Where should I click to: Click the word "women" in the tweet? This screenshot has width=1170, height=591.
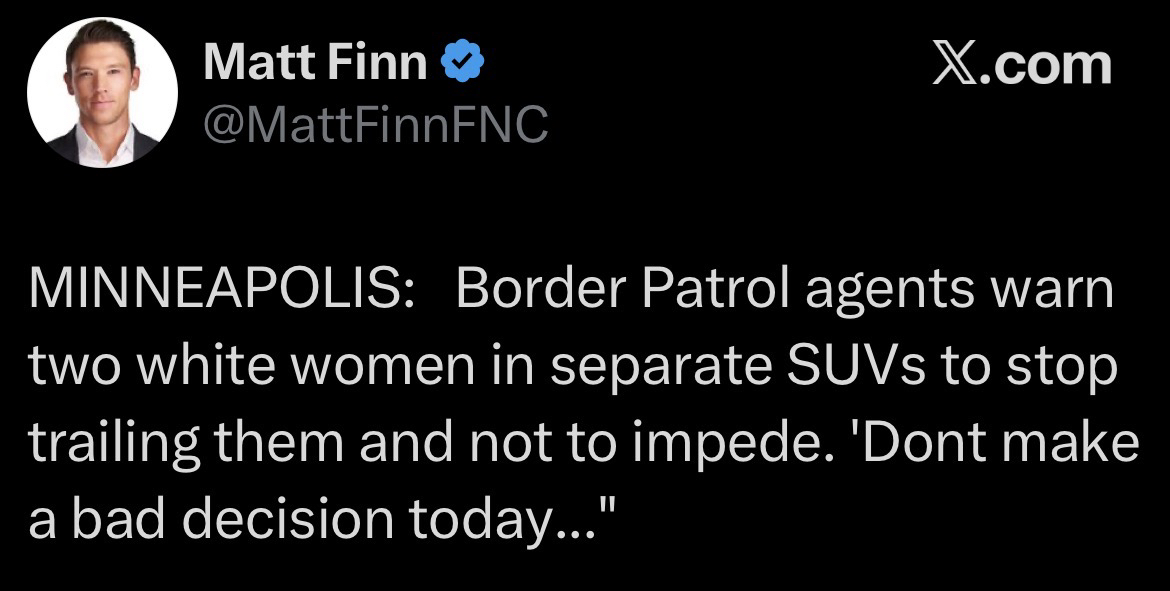click(357, 368)
